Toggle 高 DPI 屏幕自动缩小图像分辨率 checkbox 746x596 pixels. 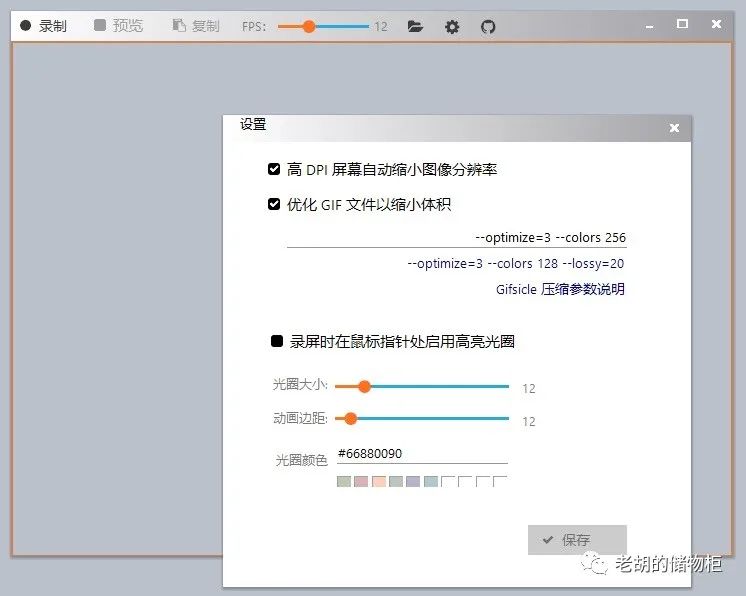tap(274, 169)
